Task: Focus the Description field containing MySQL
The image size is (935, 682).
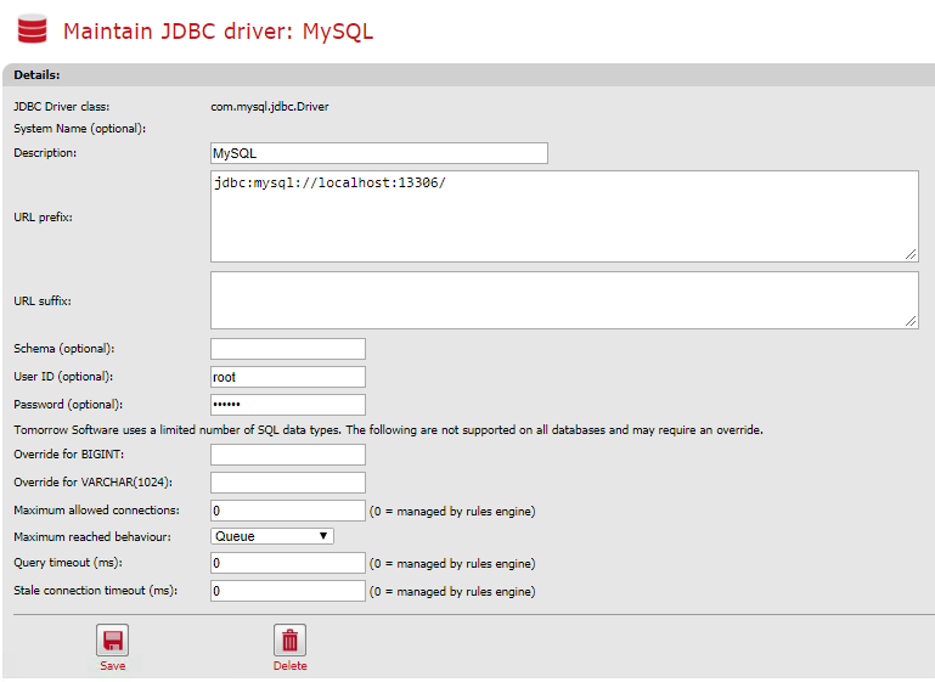Action: 379,154
